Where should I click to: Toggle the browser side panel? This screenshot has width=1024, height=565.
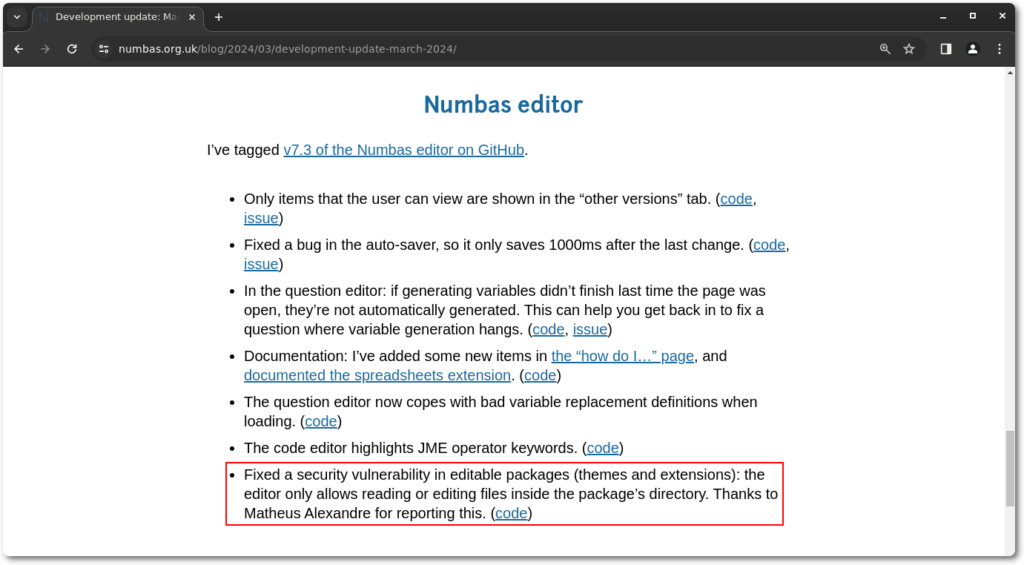946,49
